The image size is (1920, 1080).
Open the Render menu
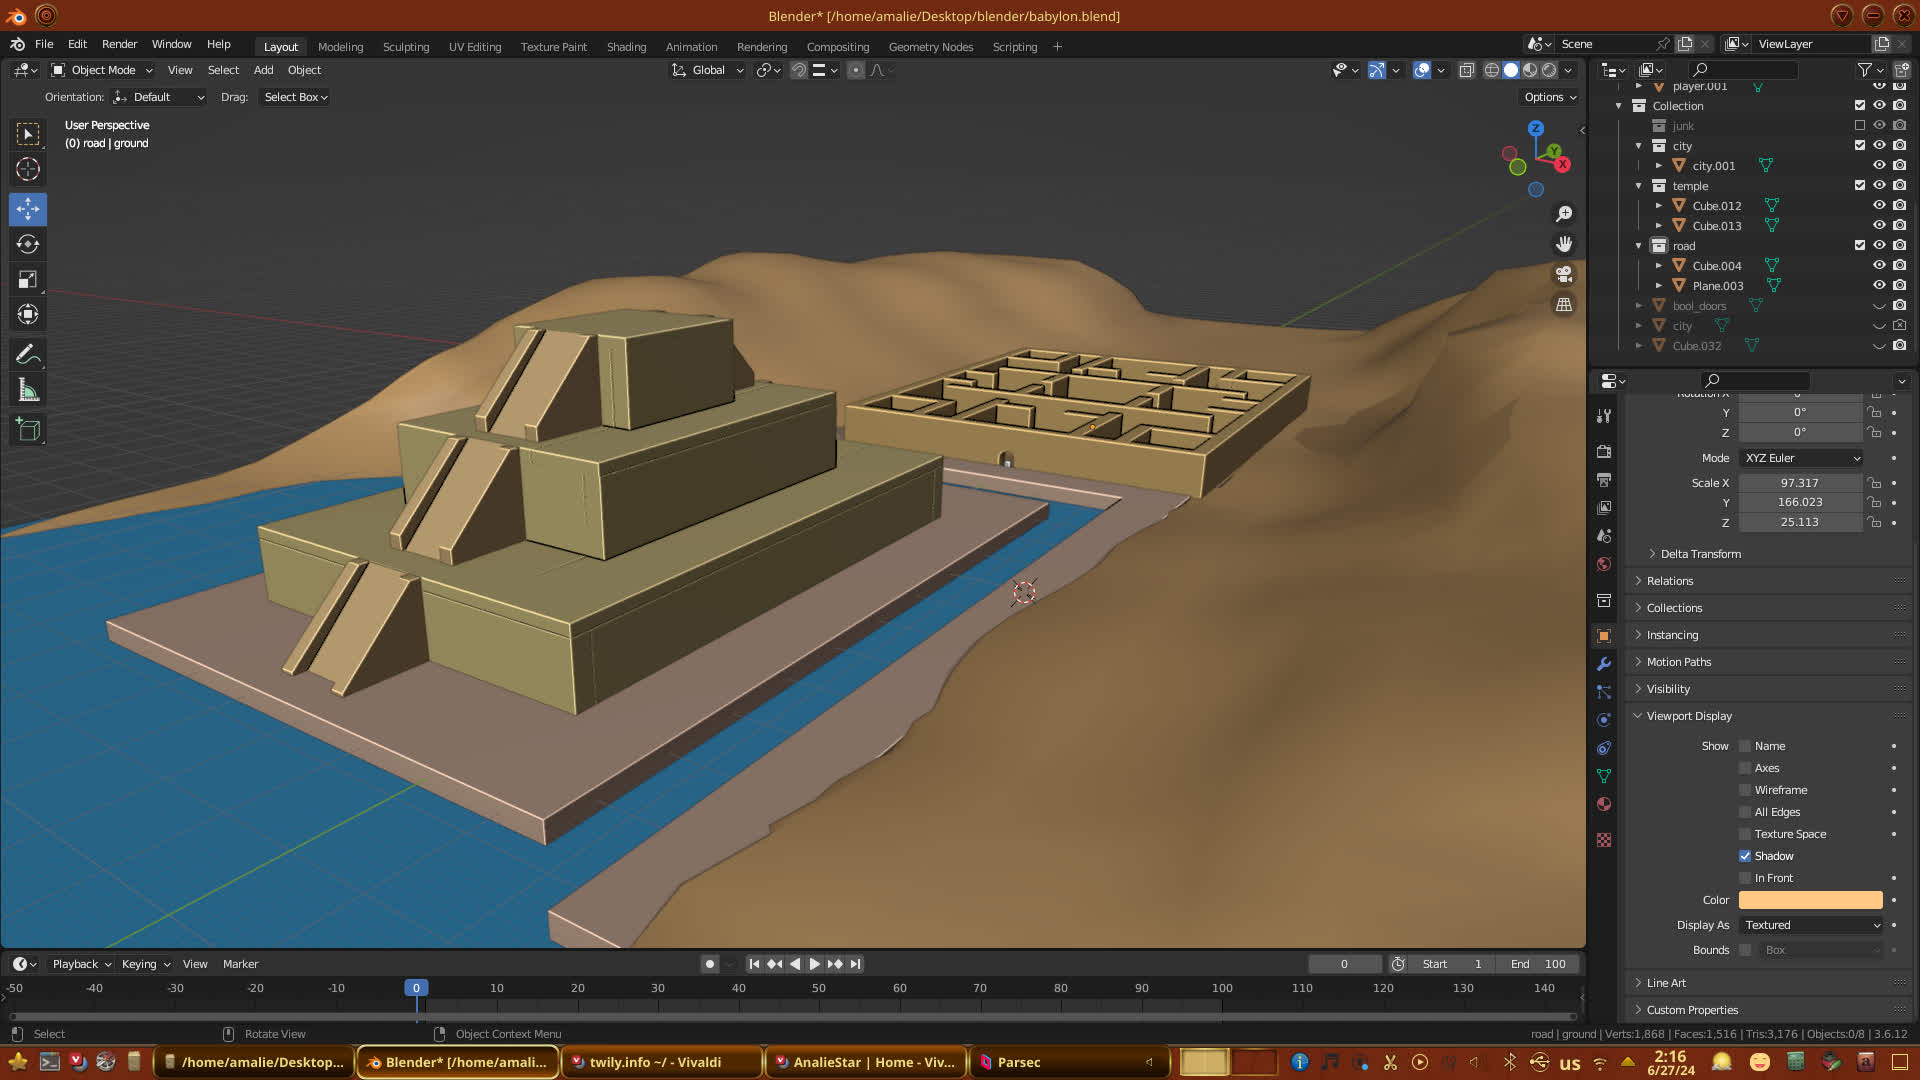coord(119,44)
